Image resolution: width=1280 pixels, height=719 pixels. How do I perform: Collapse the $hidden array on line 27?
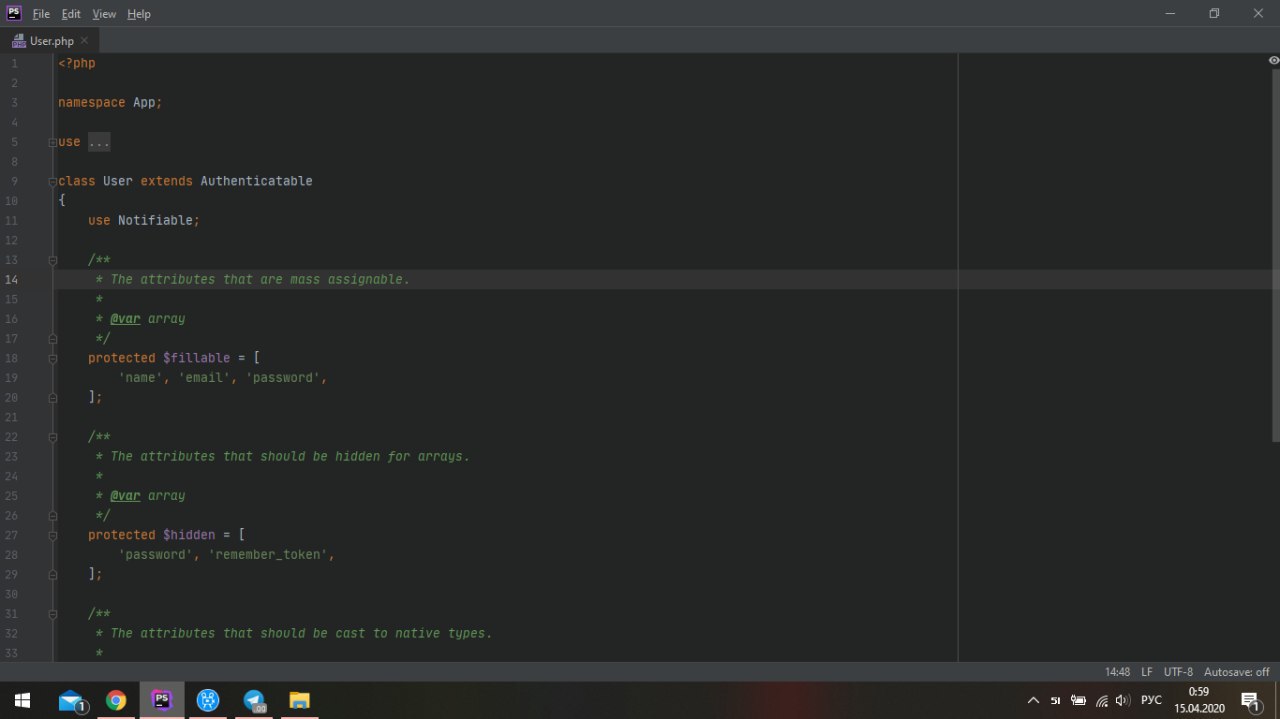point(52,535)
